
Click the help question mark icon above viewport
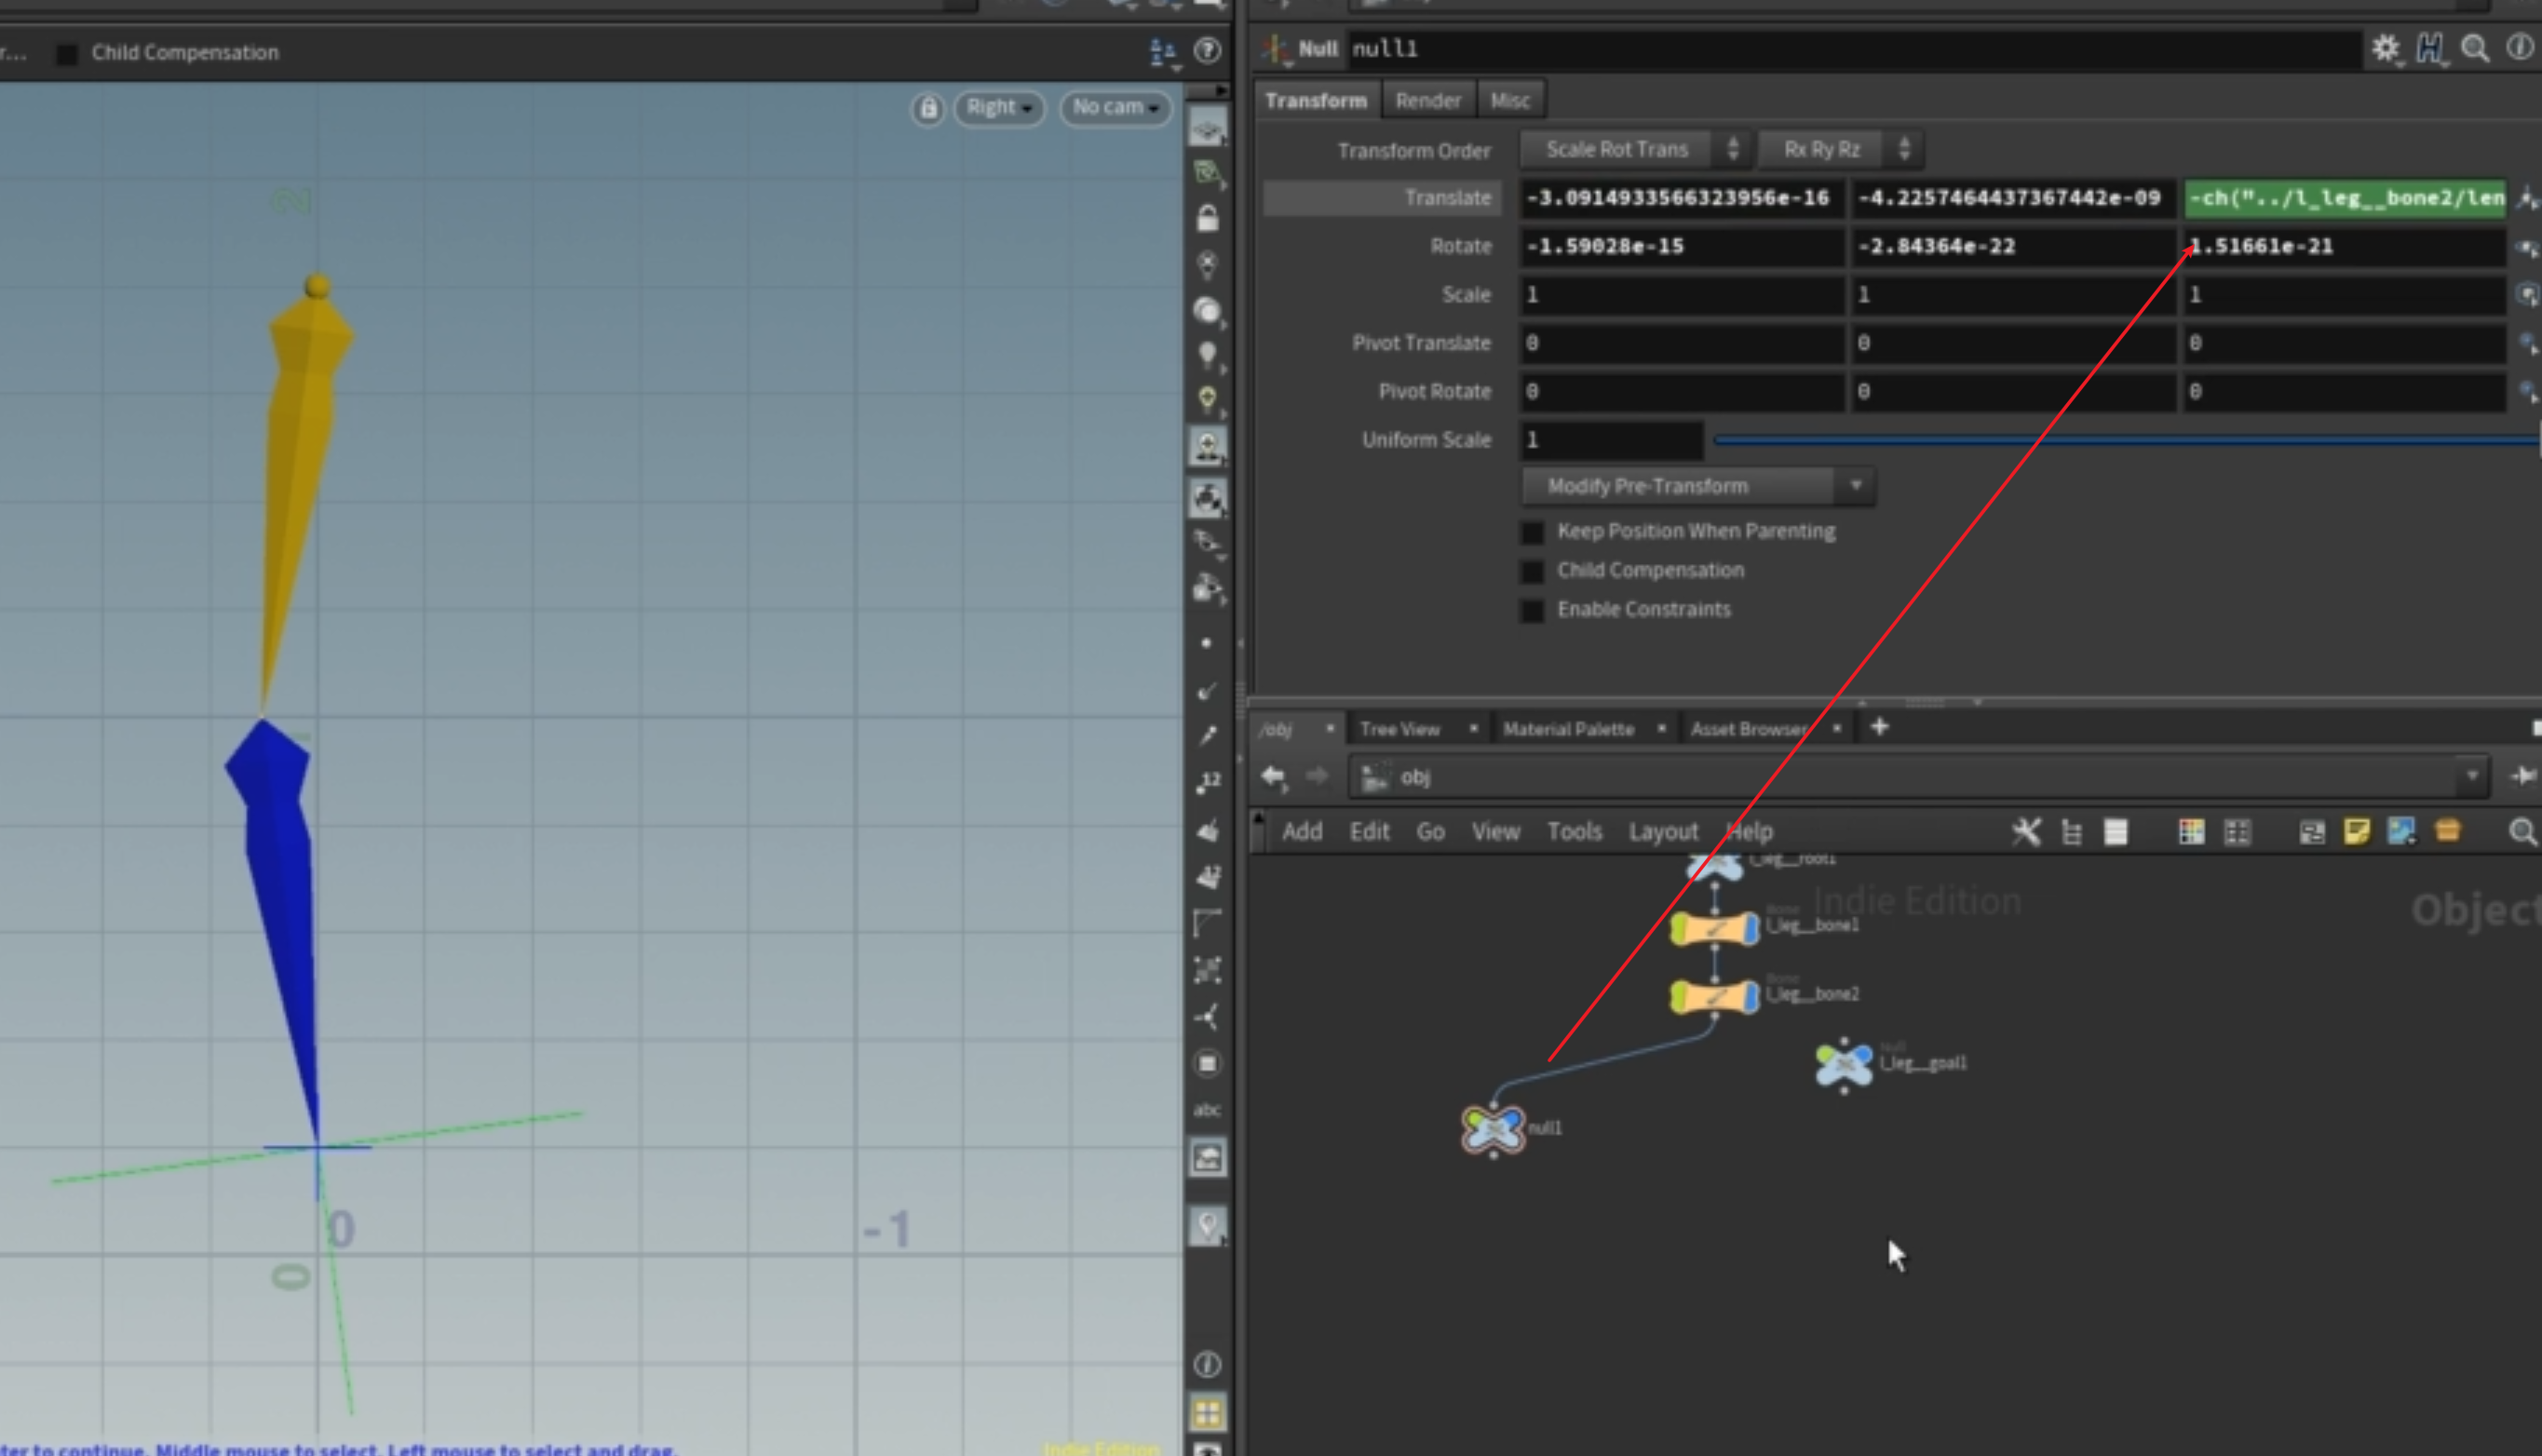(x=1208, y=51)
